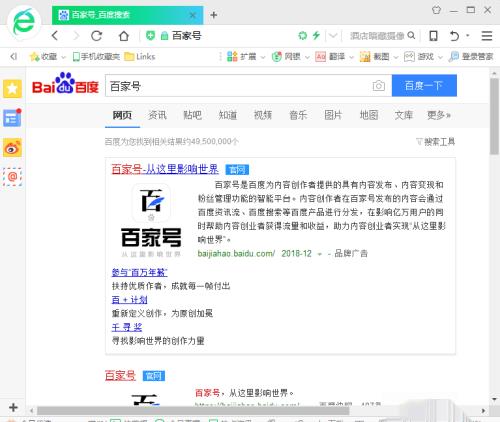The width and height of the screenshot is (500, 422).
Task: Click the vertical page scrollbar
Action: (x=494, y=117)
